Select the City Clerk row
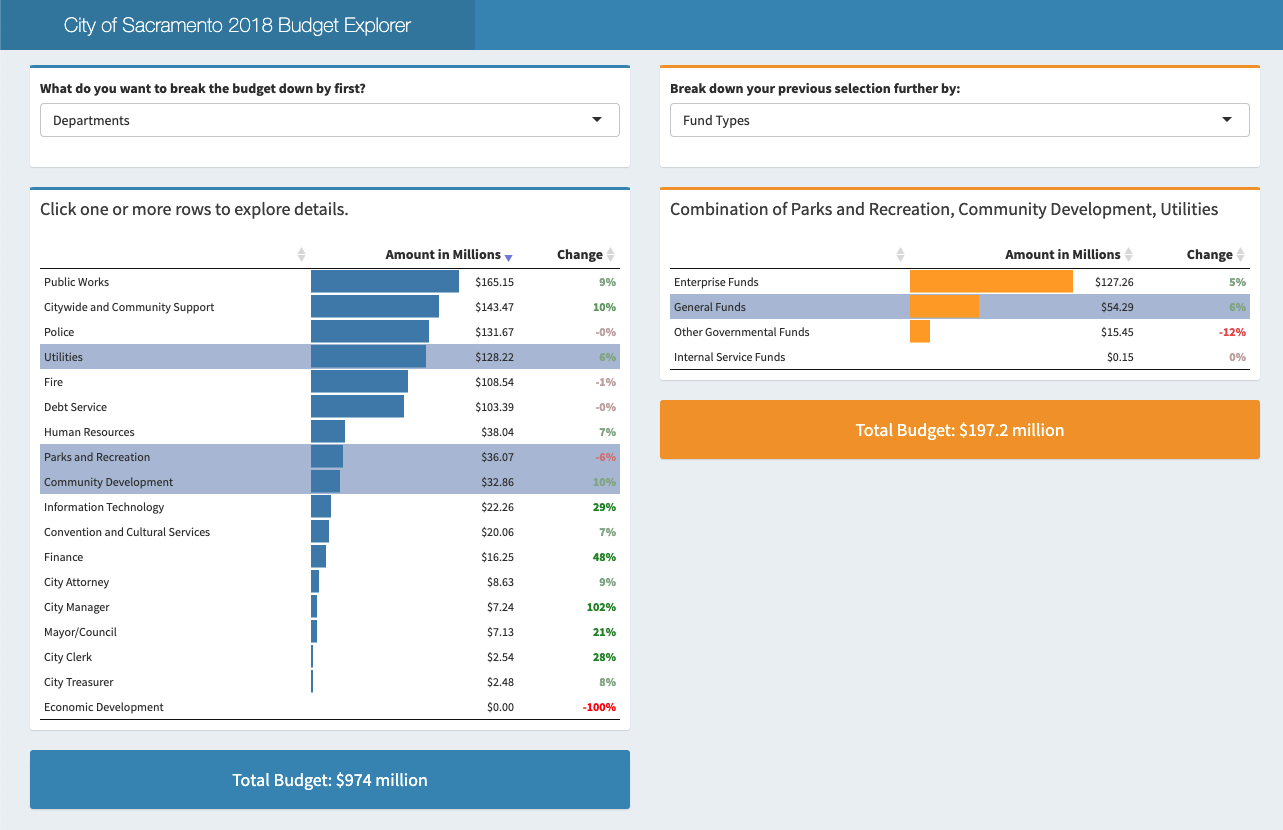Screen dimensions: 1283x830 tap(330, 657)
